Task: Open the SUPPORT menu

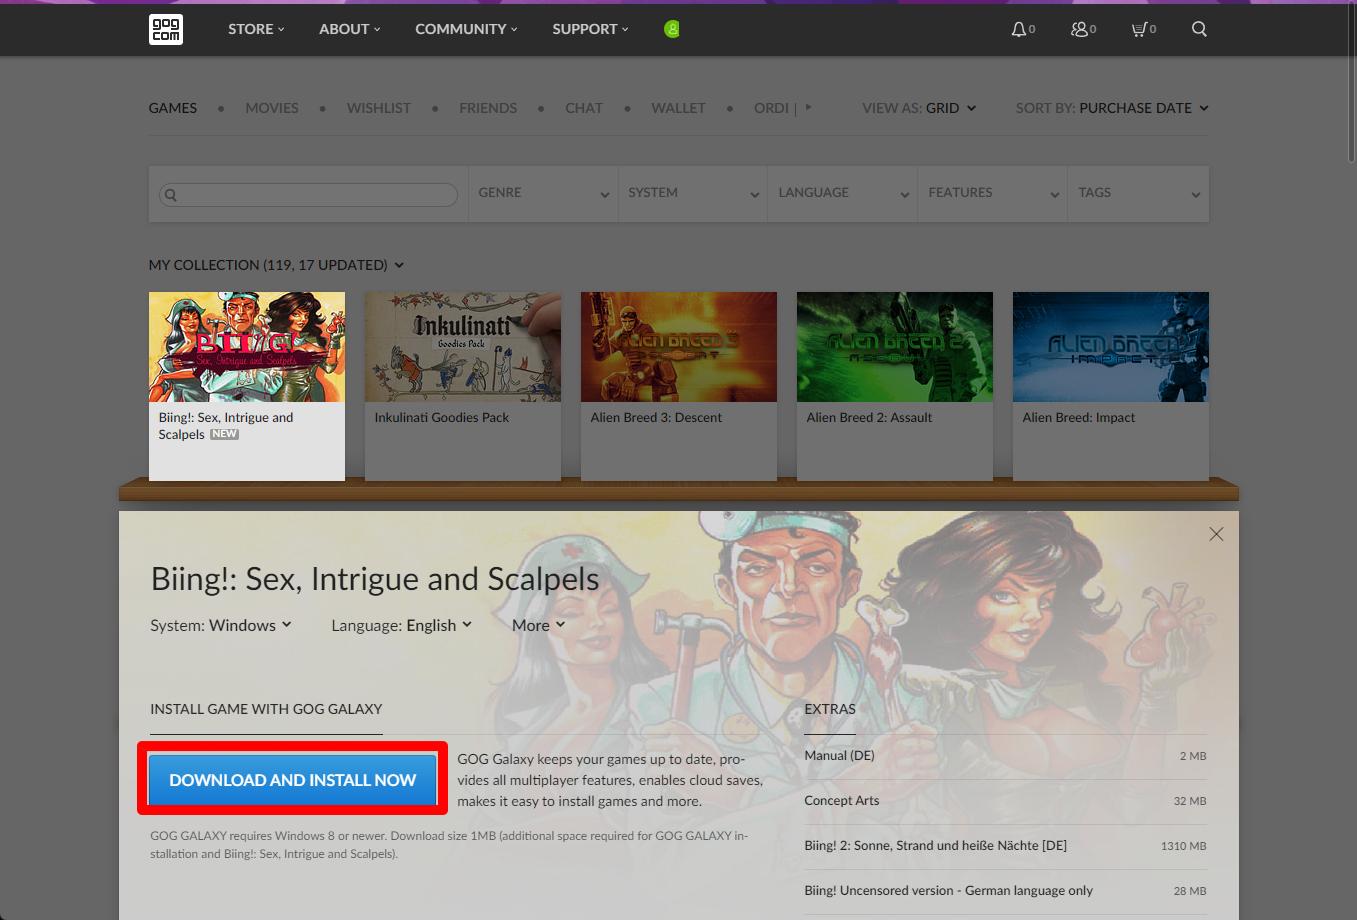Action: coord(590,29)
